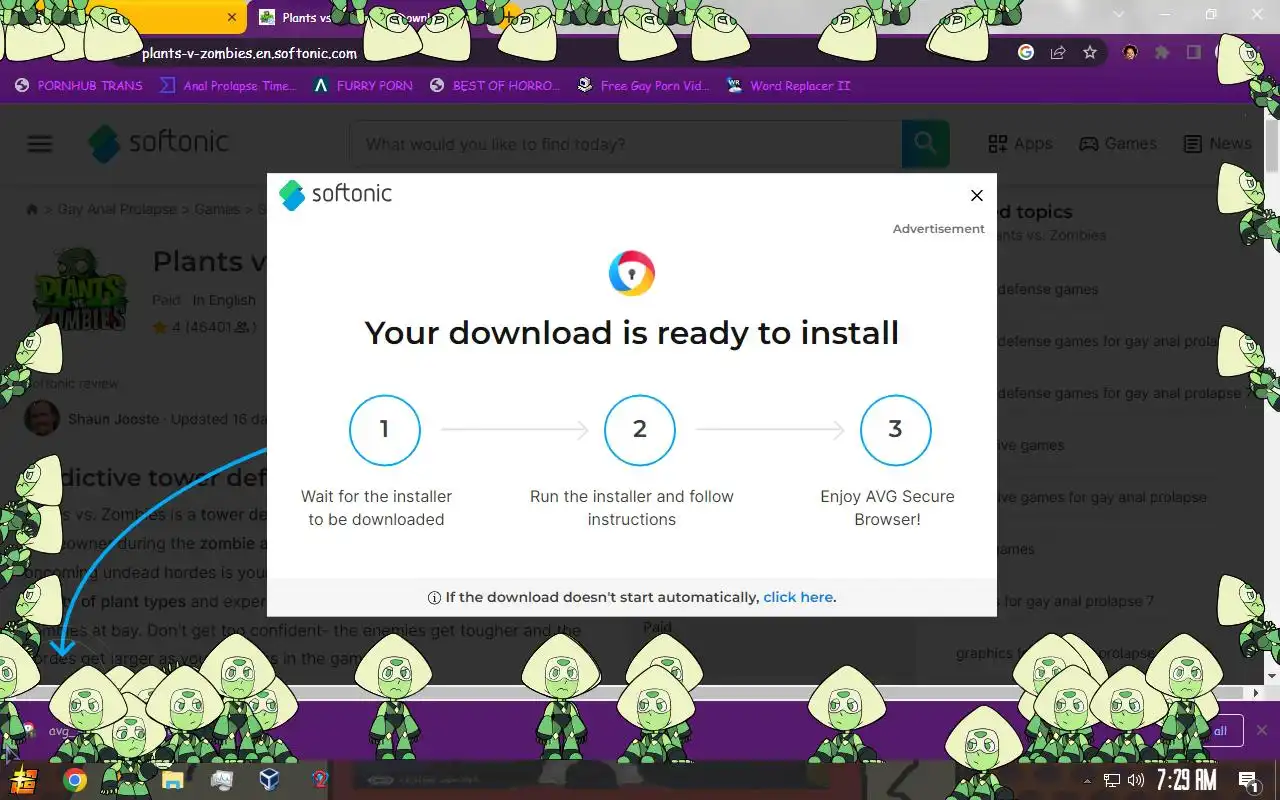Screen dimensions: 1280x800
Task: Click the URL text in the address bar
Action: tap(249, 54)
